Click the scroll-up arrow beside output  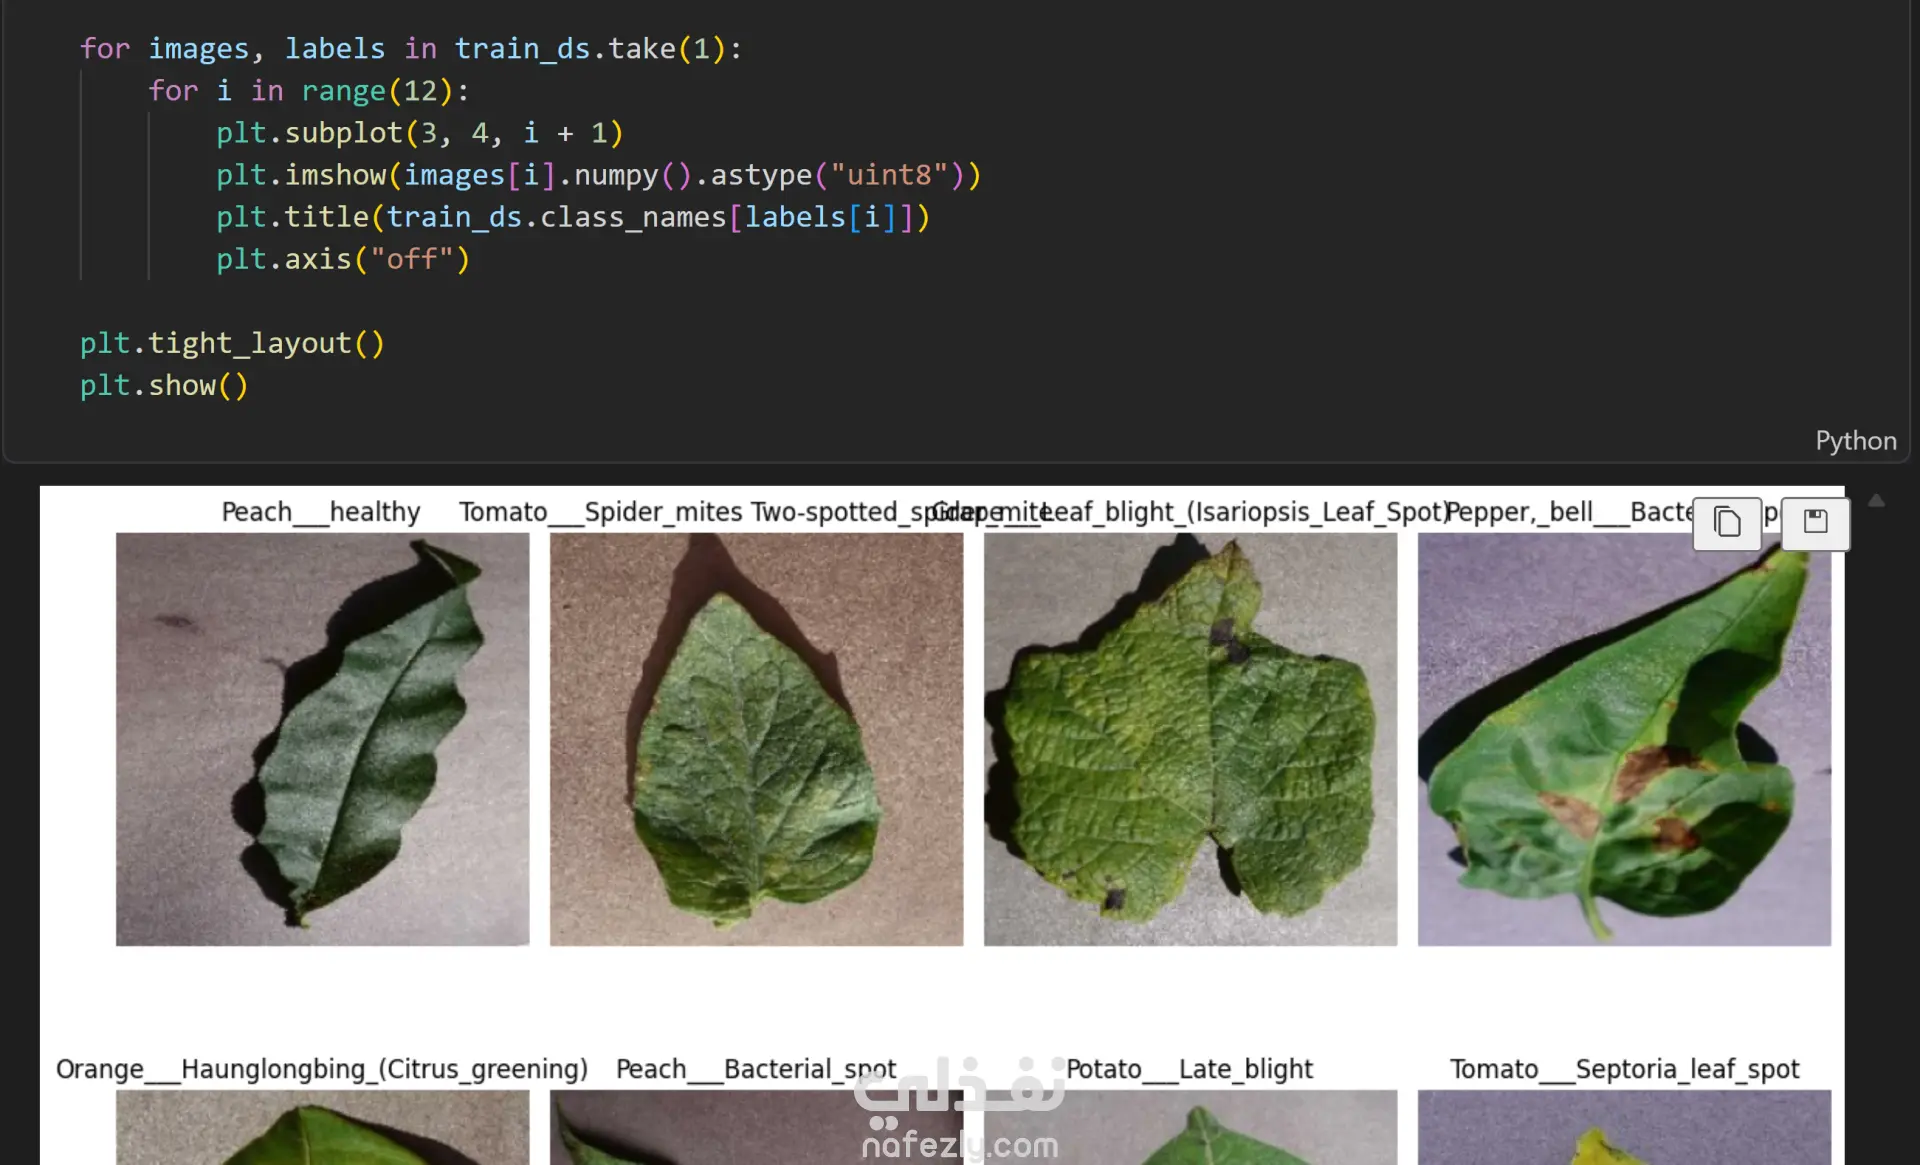(x=1877, y=501)
